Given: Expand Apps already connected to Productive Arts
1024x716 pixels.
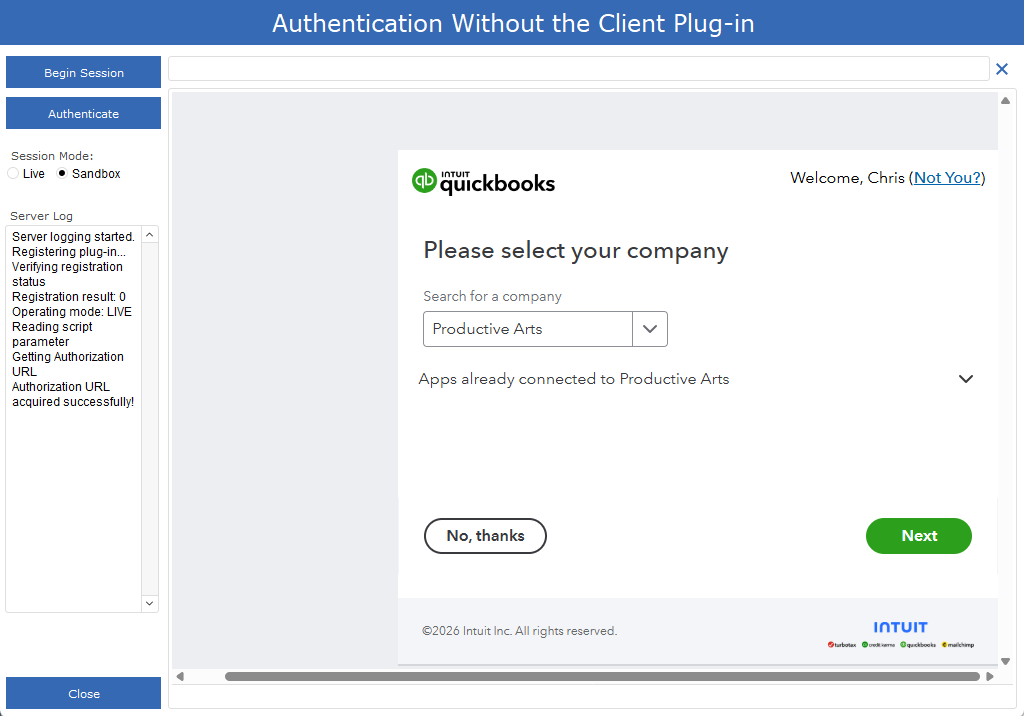Looking at the screenshot, I should (966, 379).
